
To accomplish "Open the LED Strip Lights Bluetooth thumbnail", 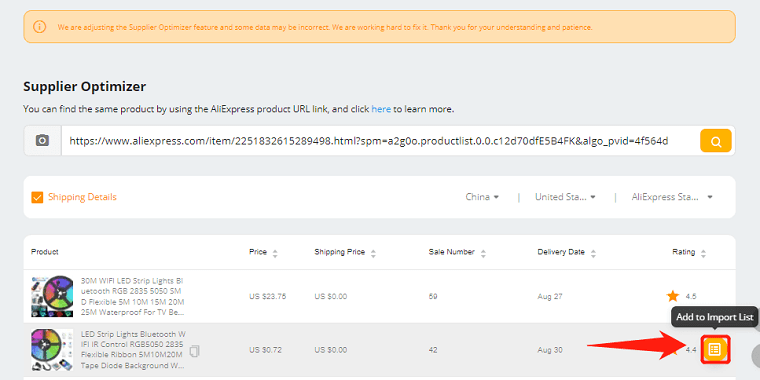I will pyautogui.click(x=52, y=350).
